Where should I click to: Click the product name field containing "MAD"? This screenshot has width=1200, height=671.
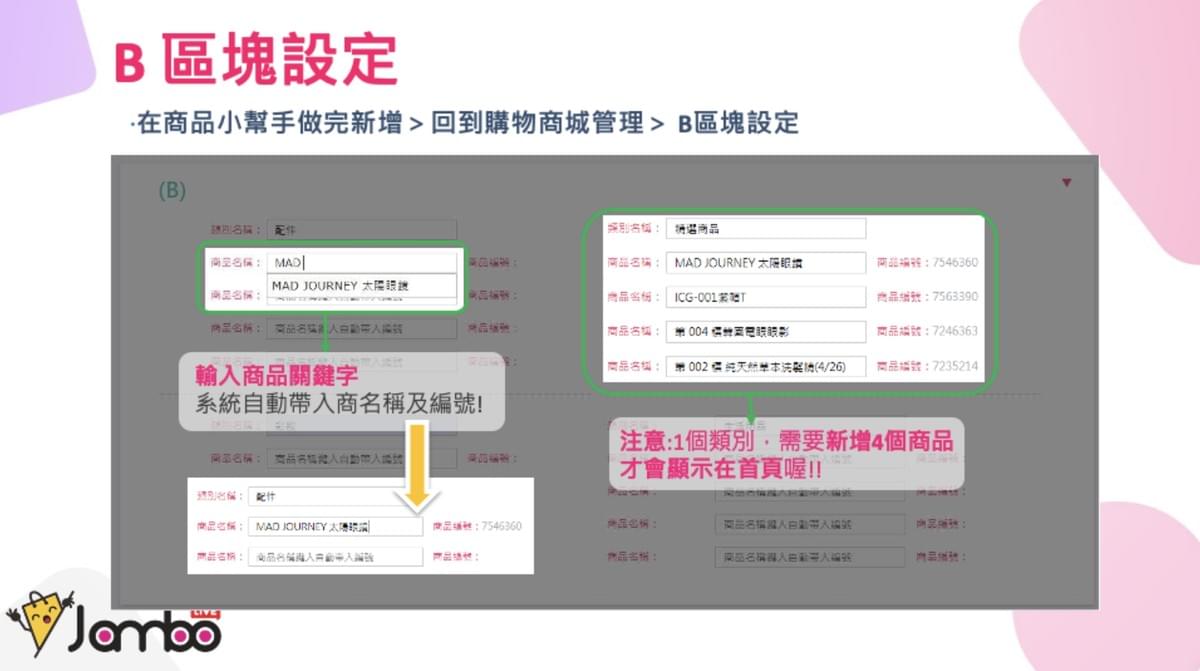pyautogui.click(x=362, y=263)
